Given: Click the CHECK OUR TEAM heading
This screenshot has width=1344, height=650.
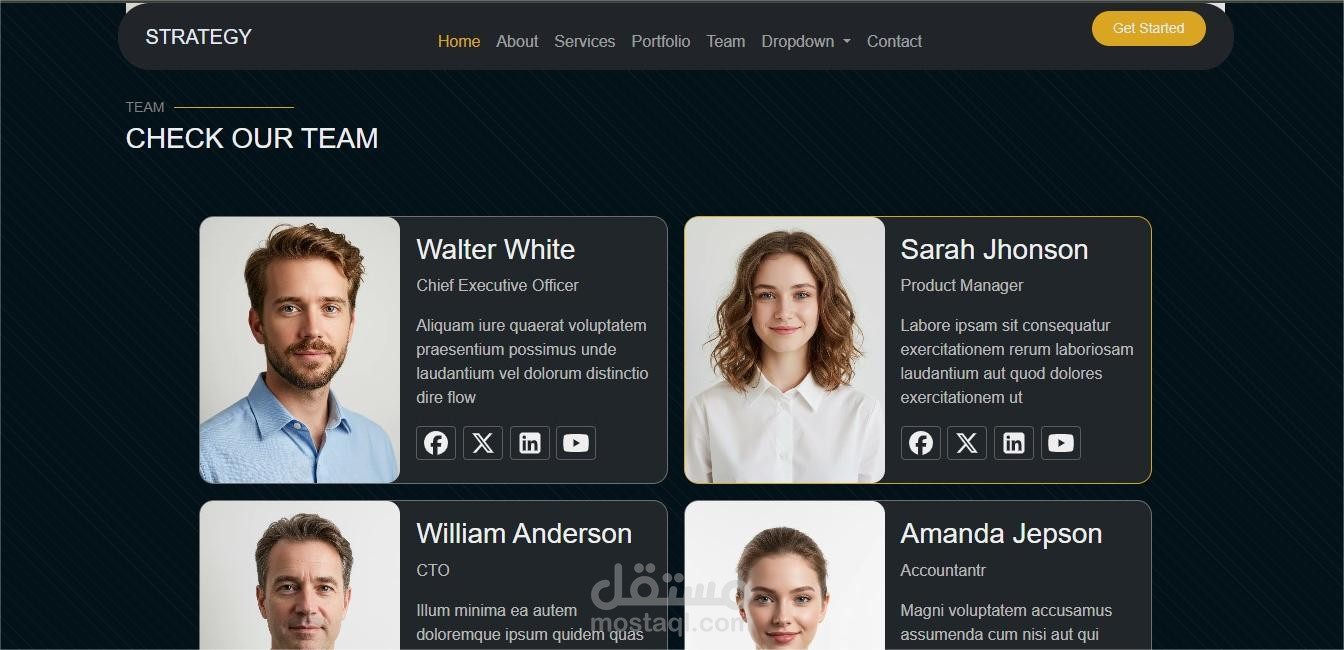Looking at the screenshot, I should (x=252, y=138).
